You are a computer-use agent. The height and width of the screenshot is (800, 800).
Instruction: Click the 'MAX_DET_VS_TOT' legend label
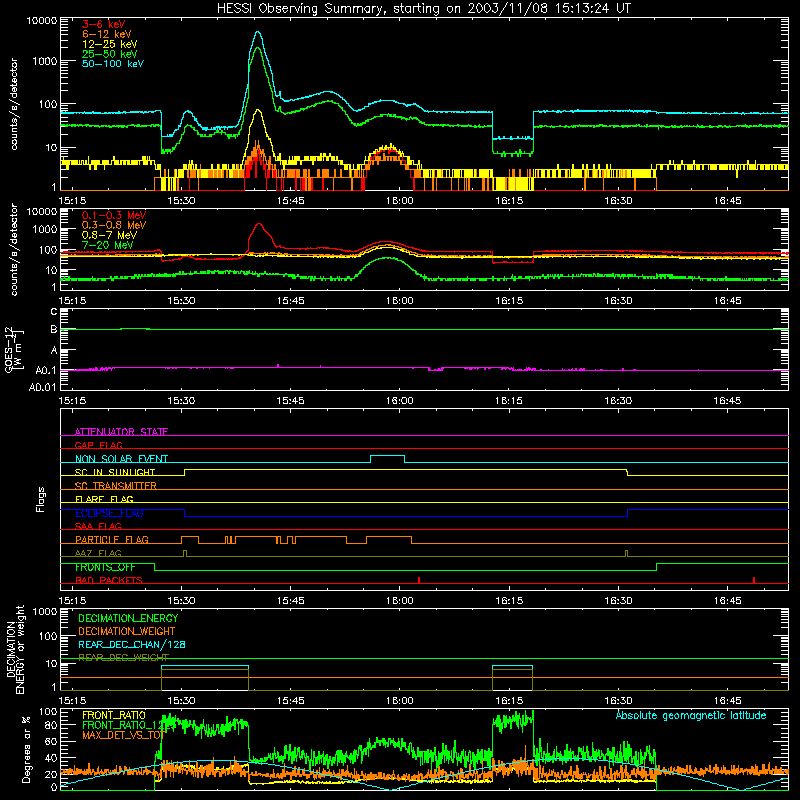(x=123, y=735)
